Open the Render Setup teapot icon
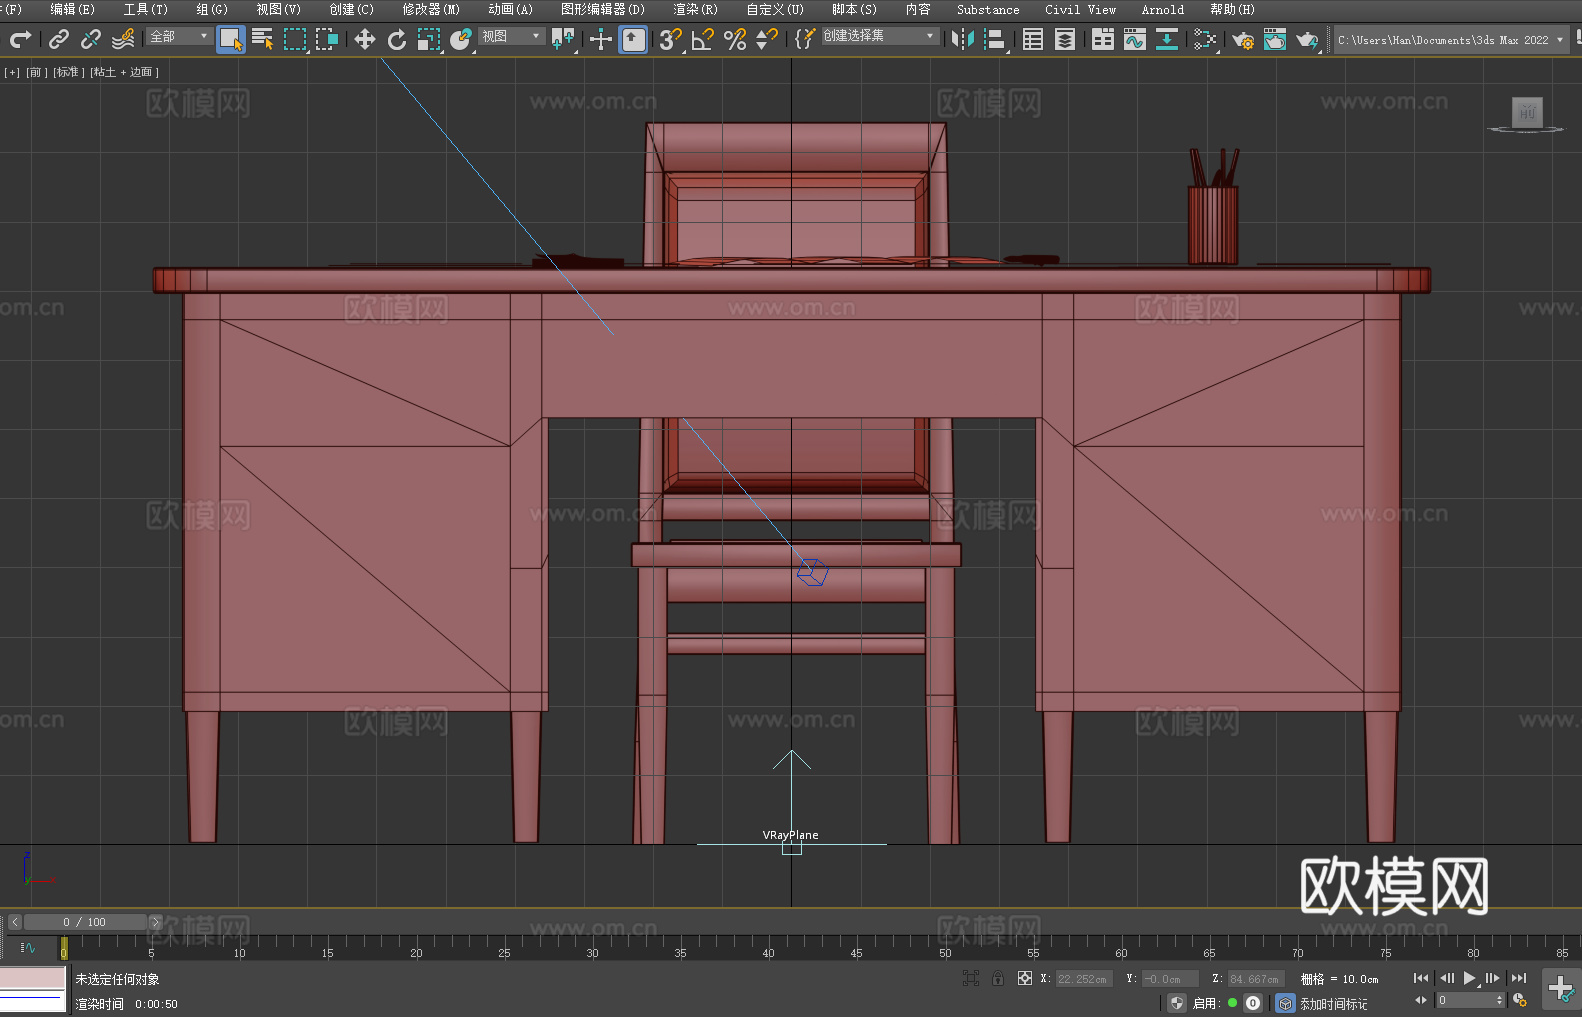Screen dimensions: 1582x1017 (x=1242, y=39)
